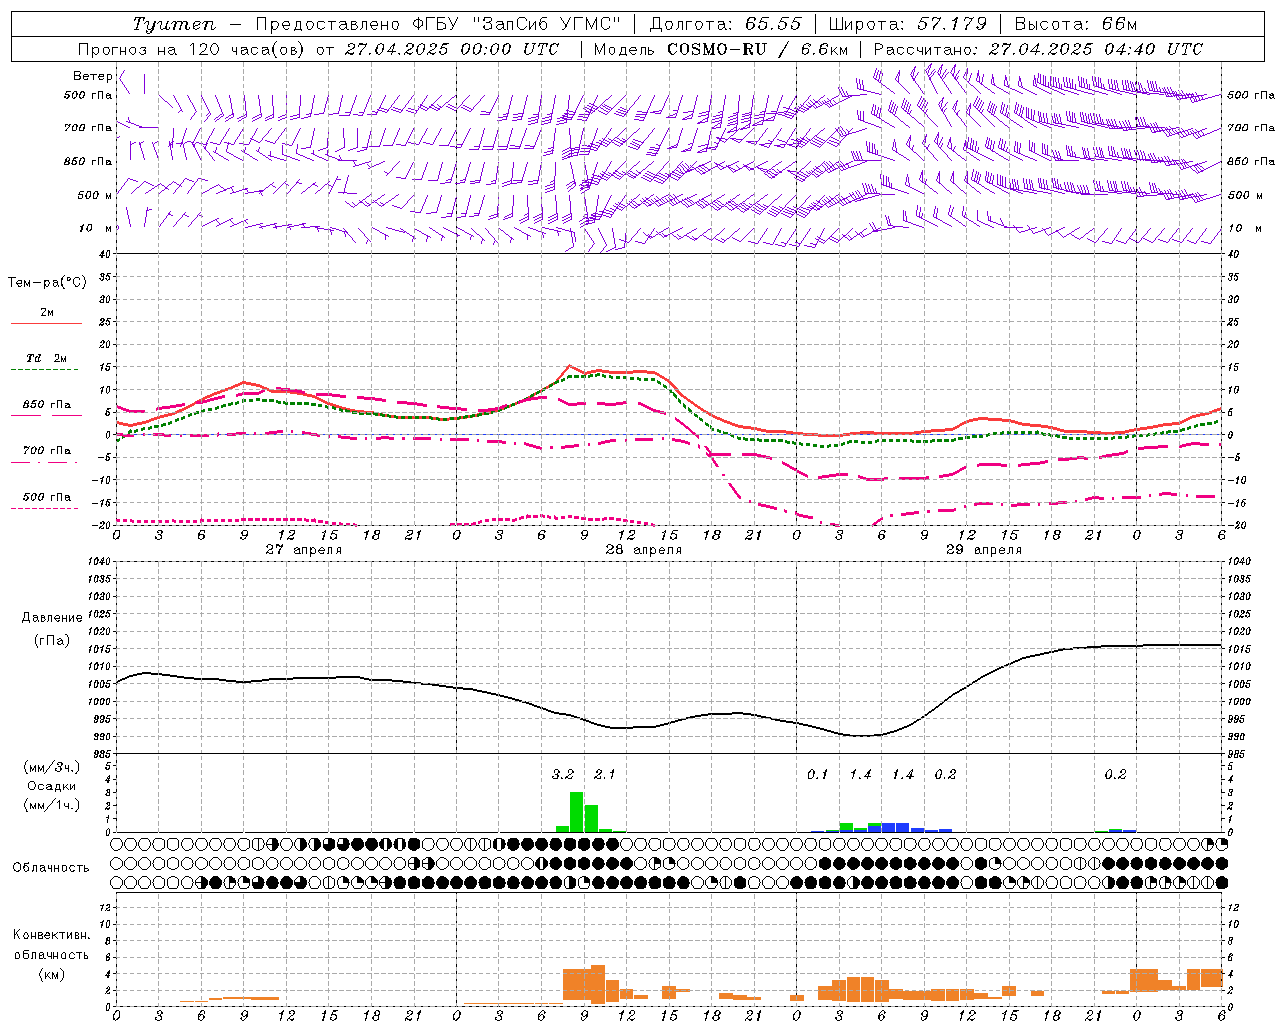
Task: Click the "(км)" convective cloud unit
Action: [52, 974]
